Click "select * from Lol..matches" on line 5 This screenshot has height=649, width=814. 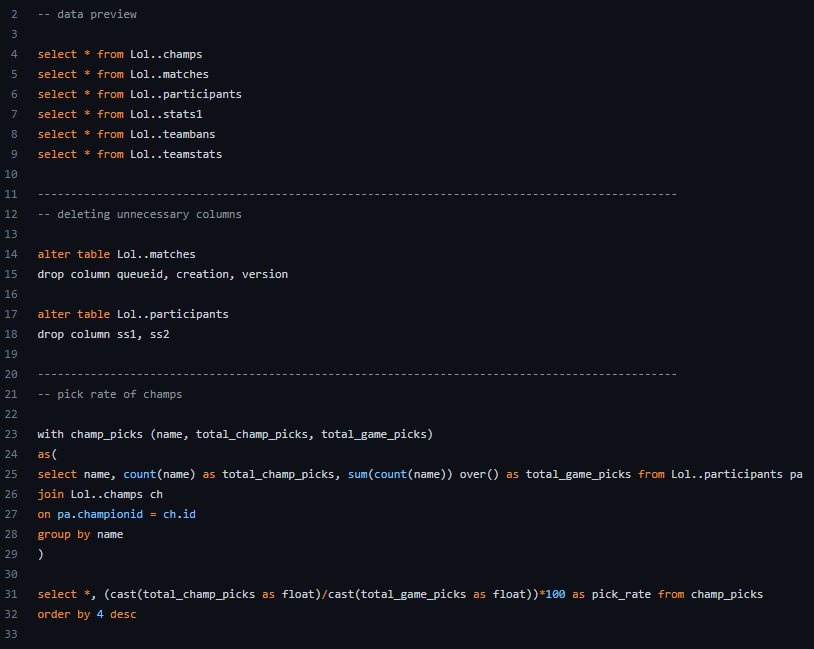(123, 74)
